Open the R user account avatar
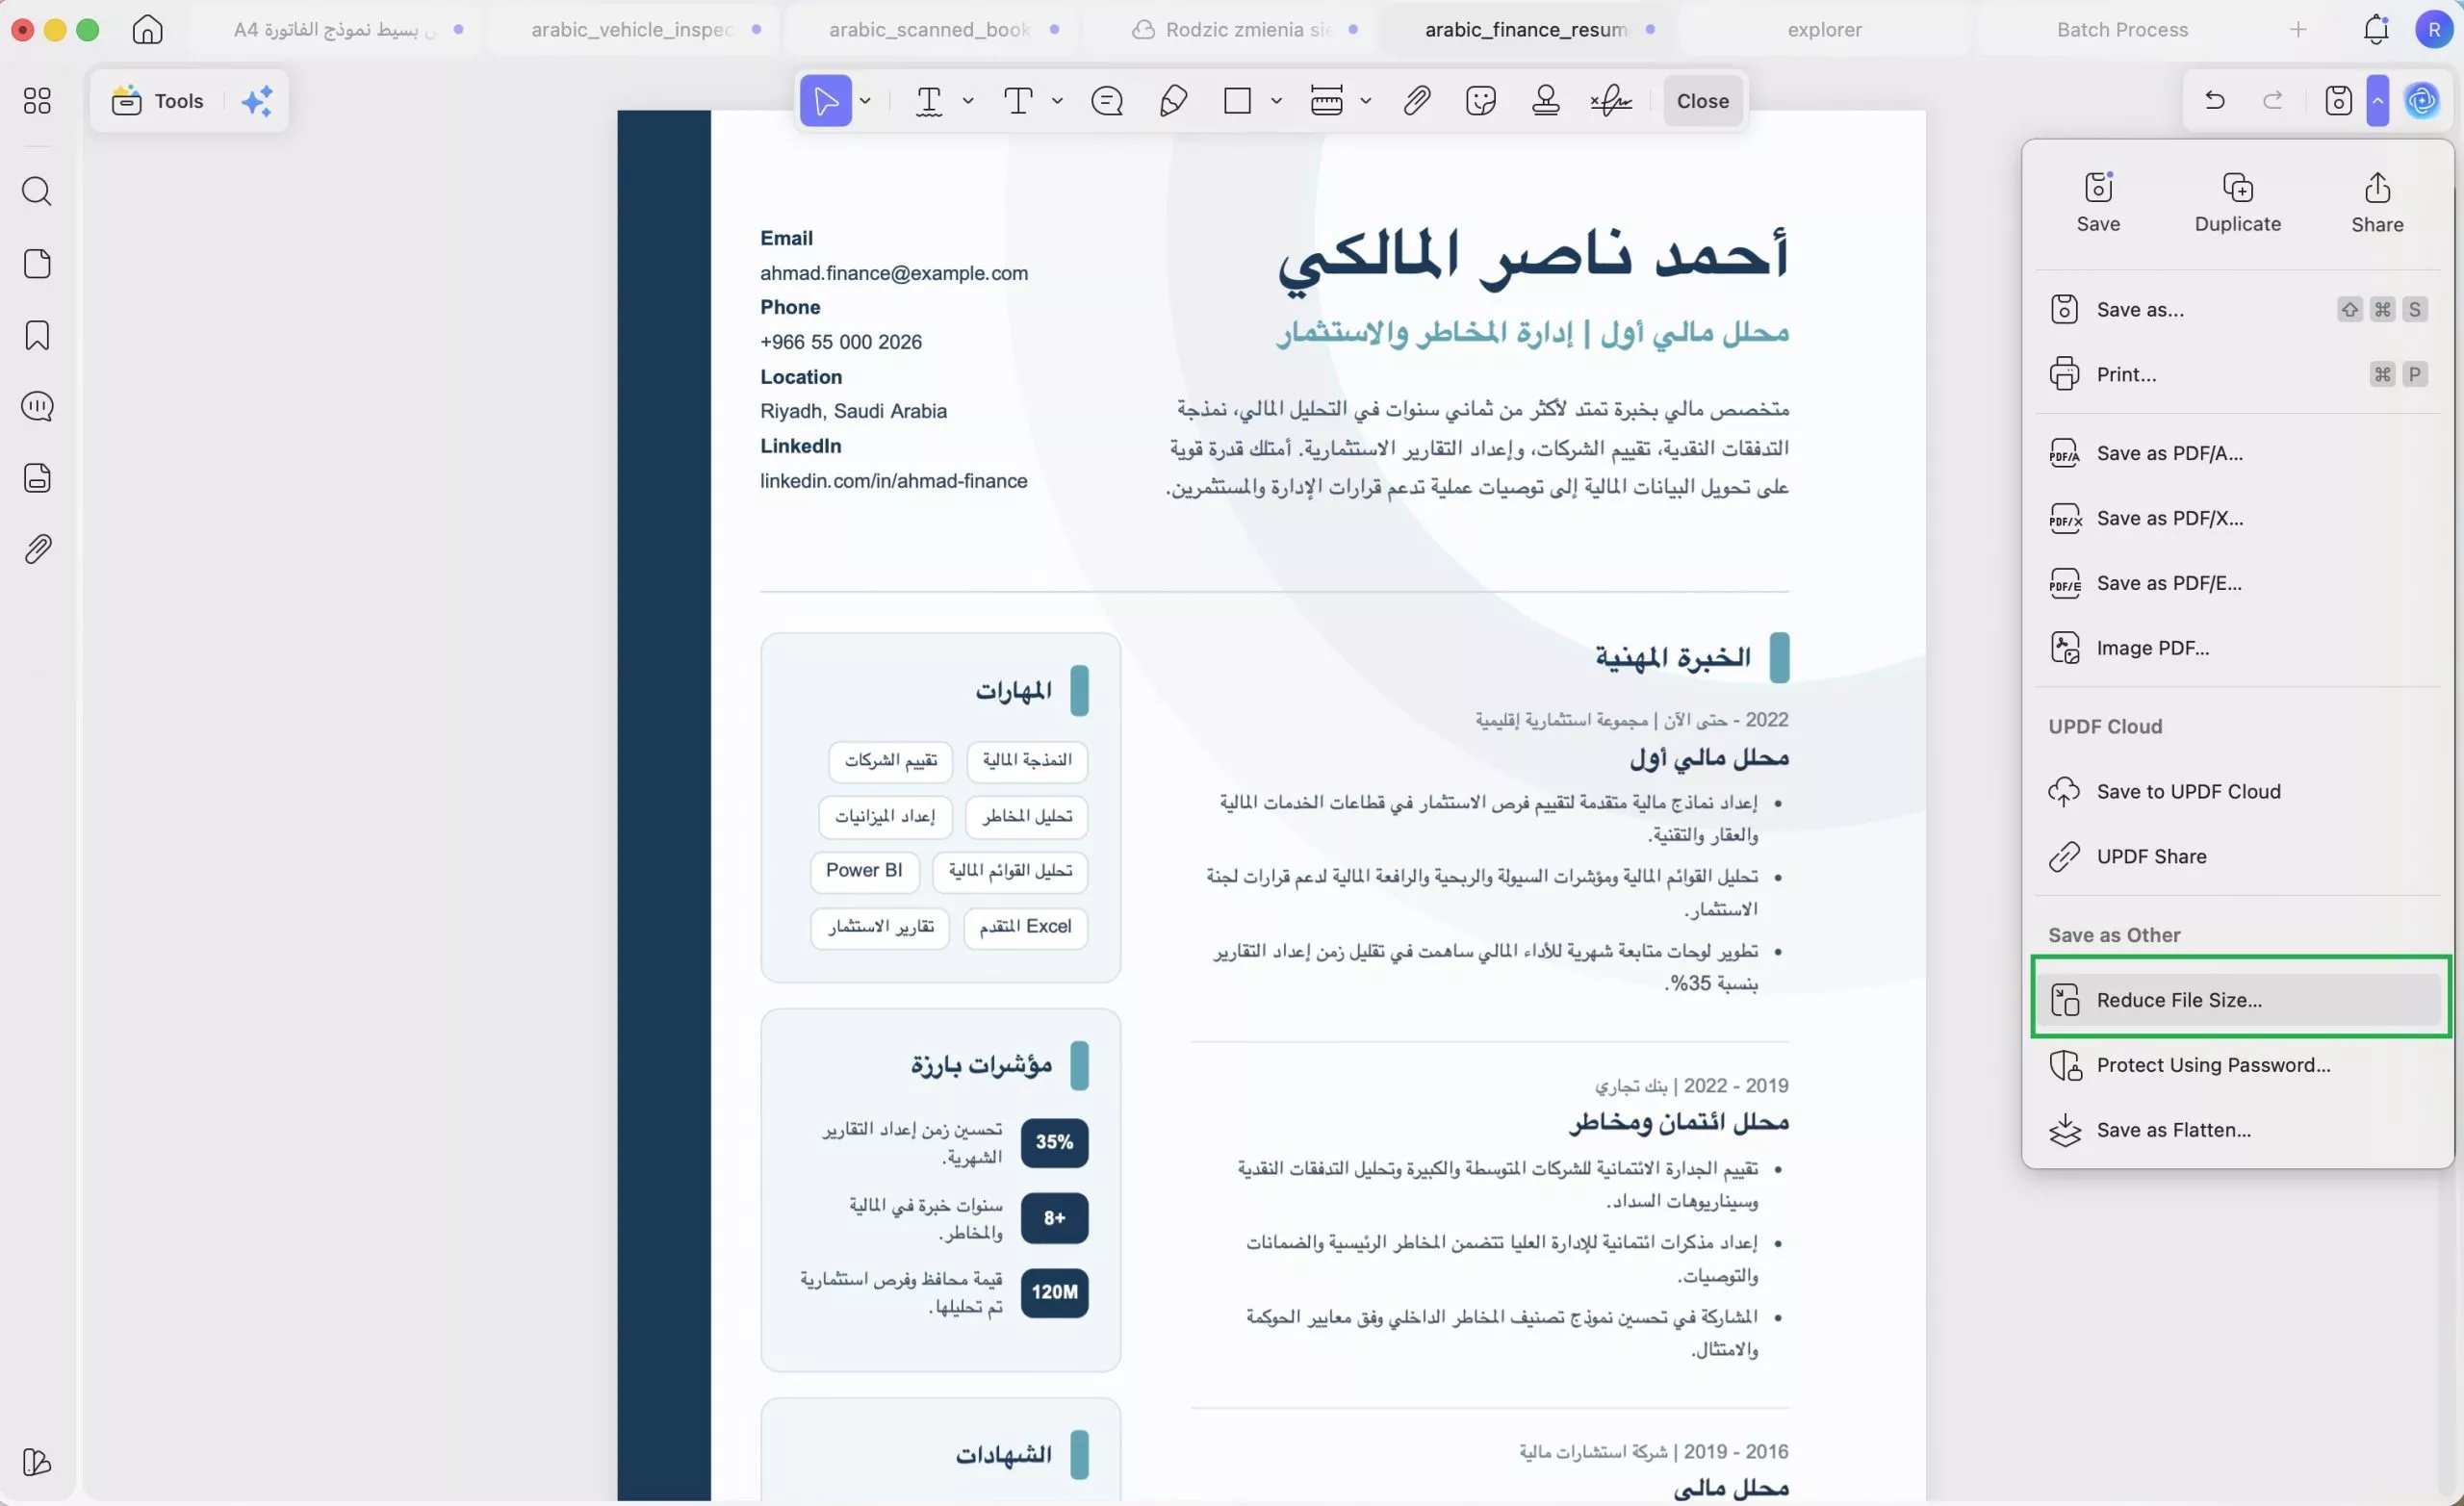The image size is (2464, 1506). coord(2433,29)
